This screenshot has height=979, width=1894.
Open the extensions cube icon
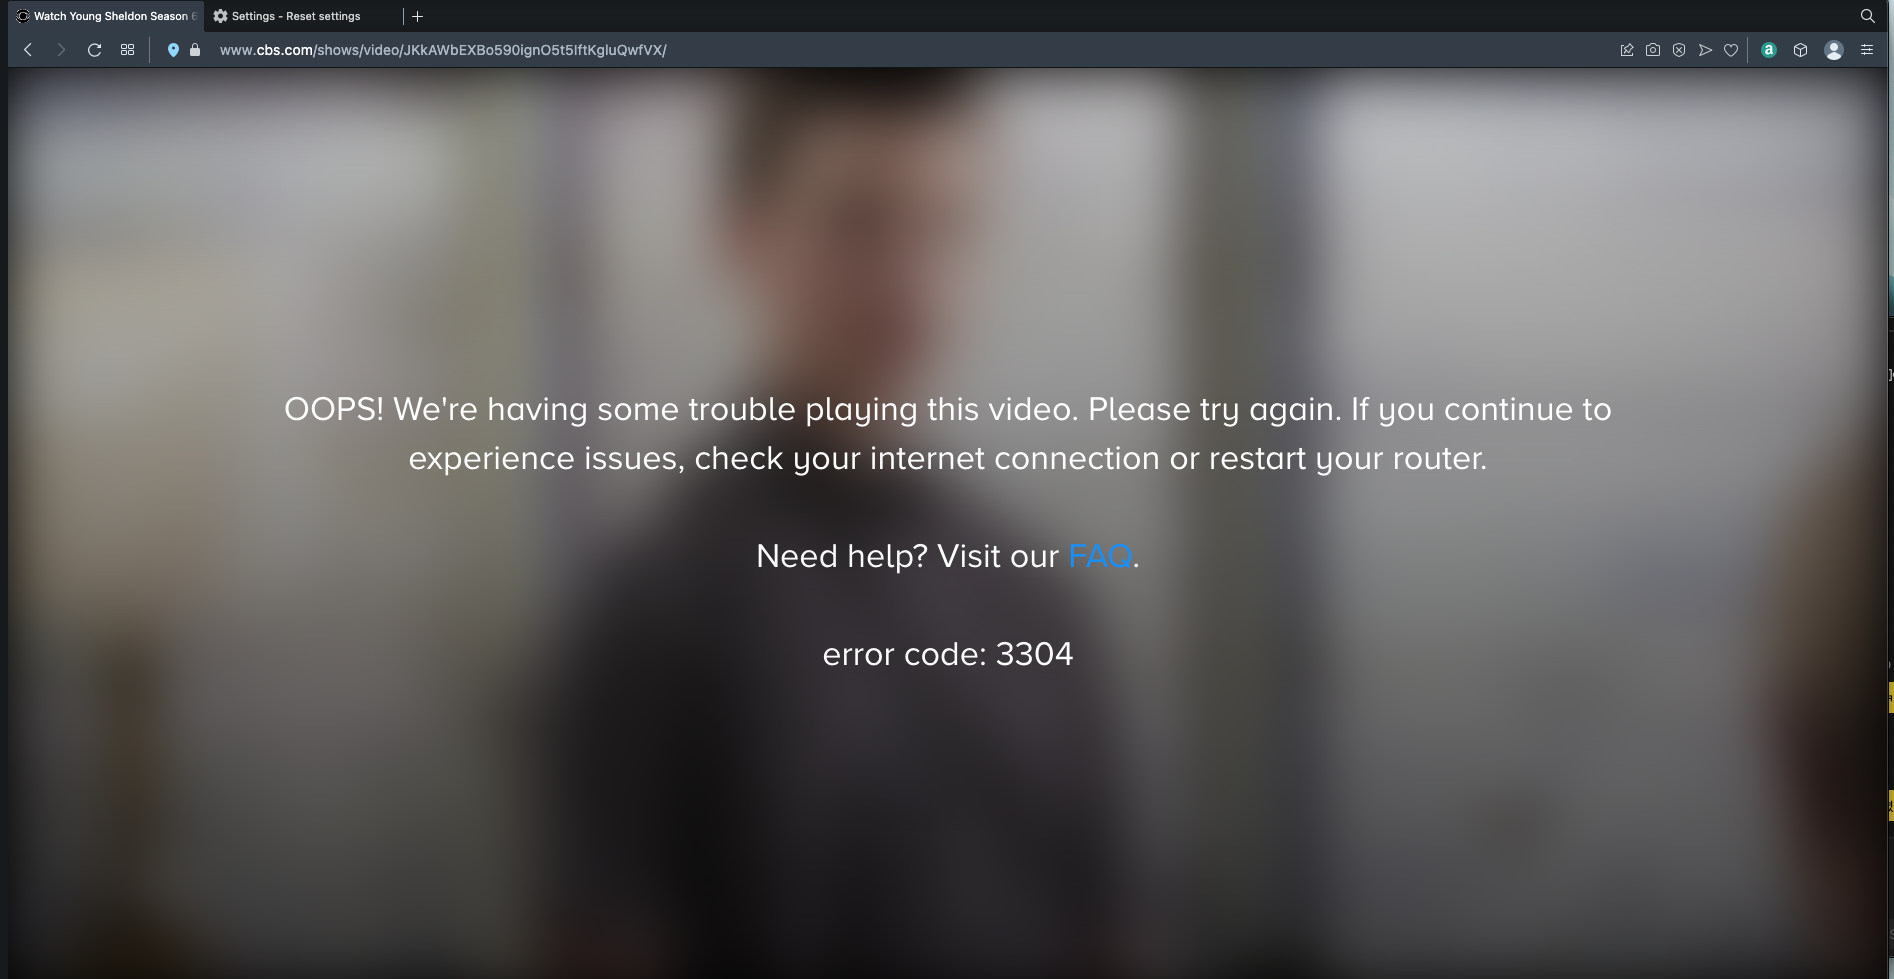(1800, 50)
